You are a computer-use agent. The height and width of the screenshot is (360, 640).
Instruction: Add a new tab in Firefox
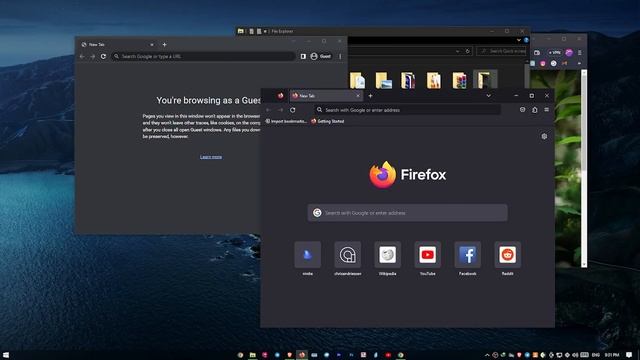click(x=370, y=96)
